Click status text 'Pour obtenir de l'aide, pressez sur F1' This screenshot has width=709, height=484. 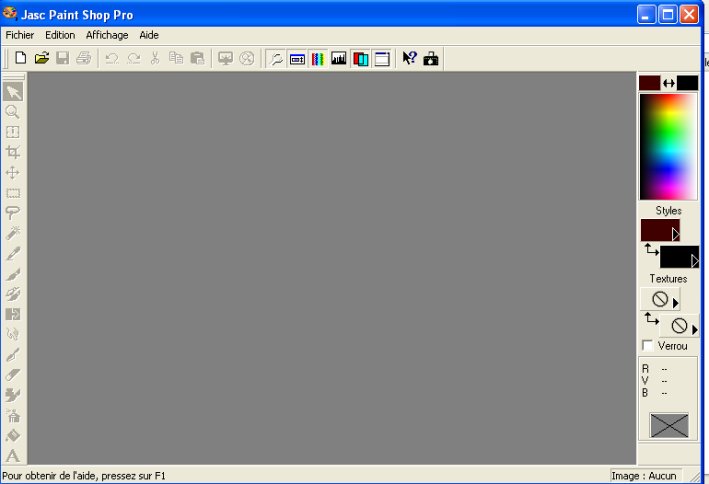84,476
